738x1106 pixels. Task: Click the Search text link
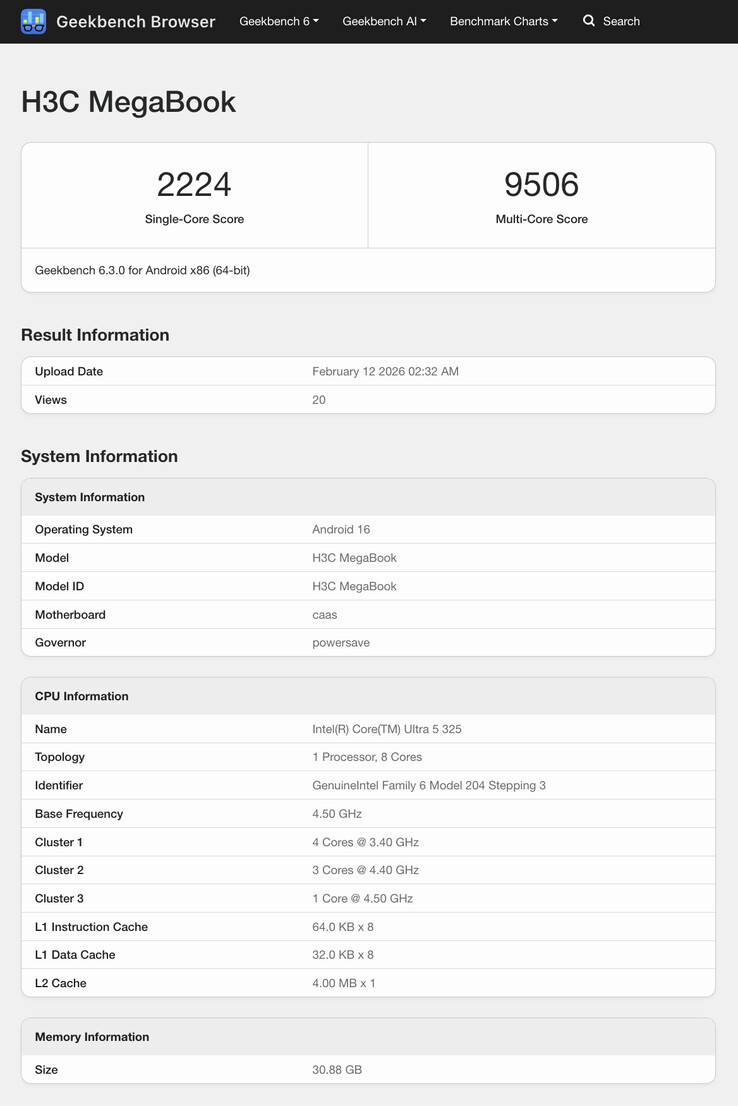621,21
